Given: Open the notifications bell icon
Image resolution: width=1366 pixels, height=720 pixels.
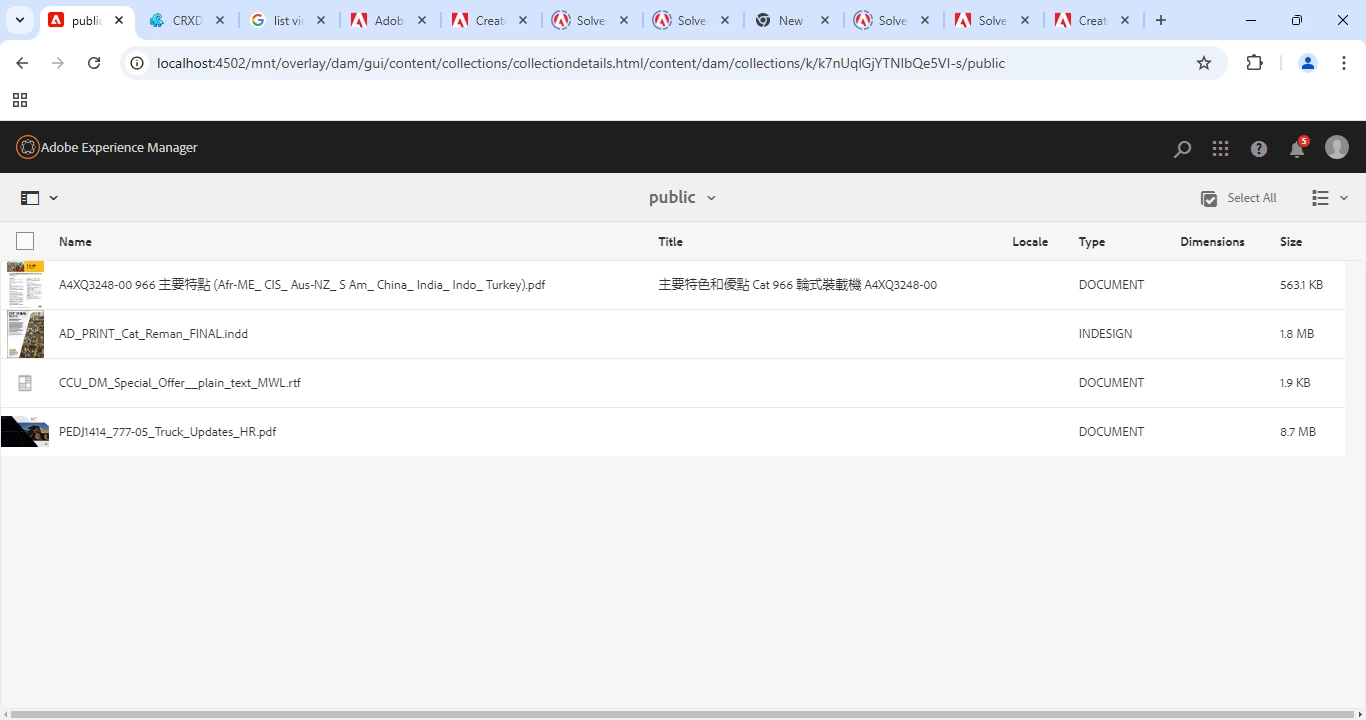Looking at the screenshot, I should 1297,149.
